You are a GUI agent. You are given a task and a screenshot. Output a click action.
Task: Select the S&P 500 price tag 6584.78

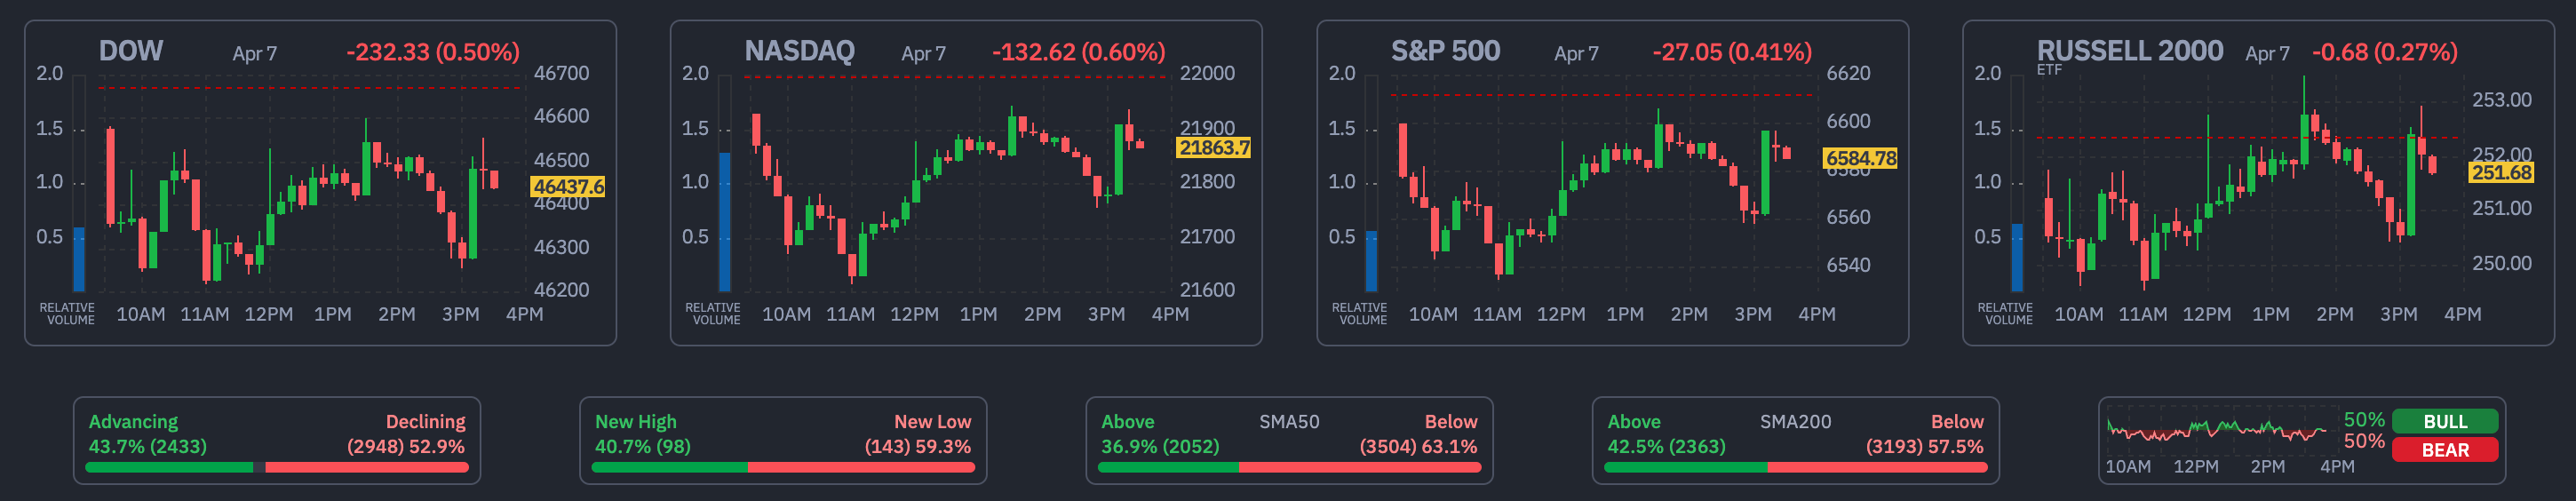(1860, 159)
